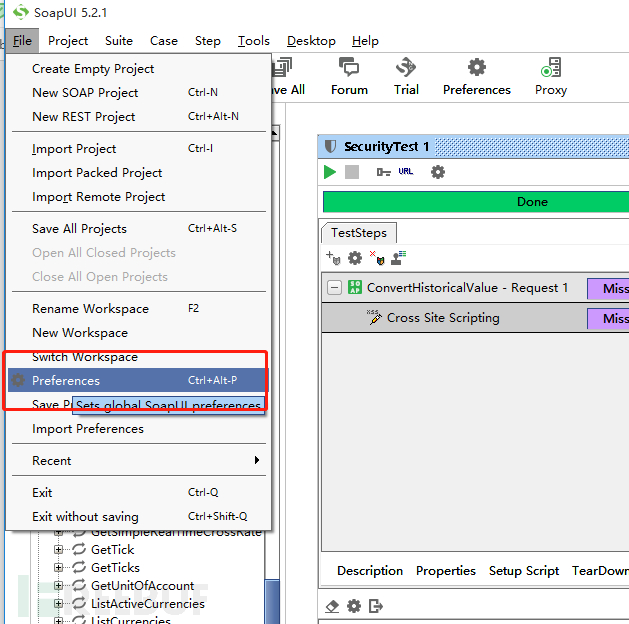Choose Rename Workspace
The height and width of the screenshot is (624, 629).
click(x=138, y=309)
